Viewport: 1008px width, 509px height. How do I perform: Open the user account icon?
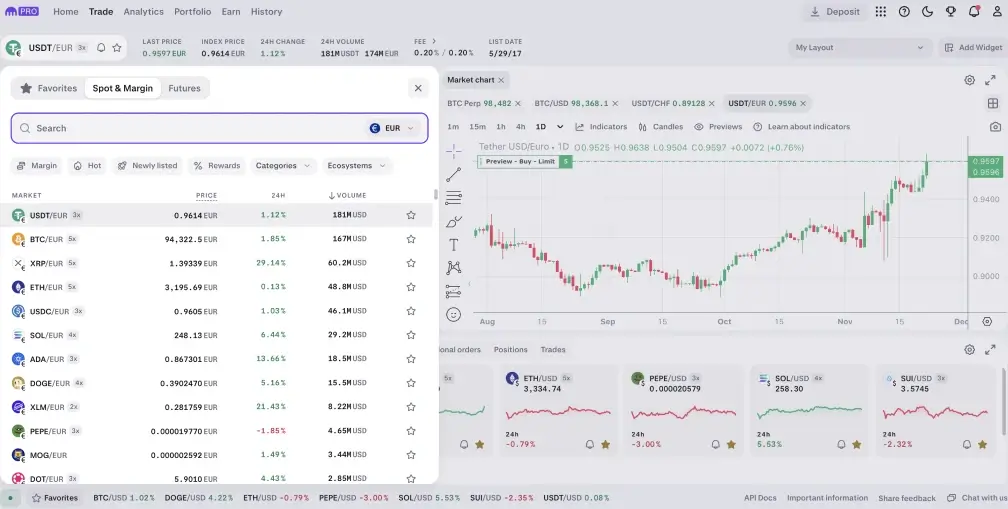pos(997,12)
